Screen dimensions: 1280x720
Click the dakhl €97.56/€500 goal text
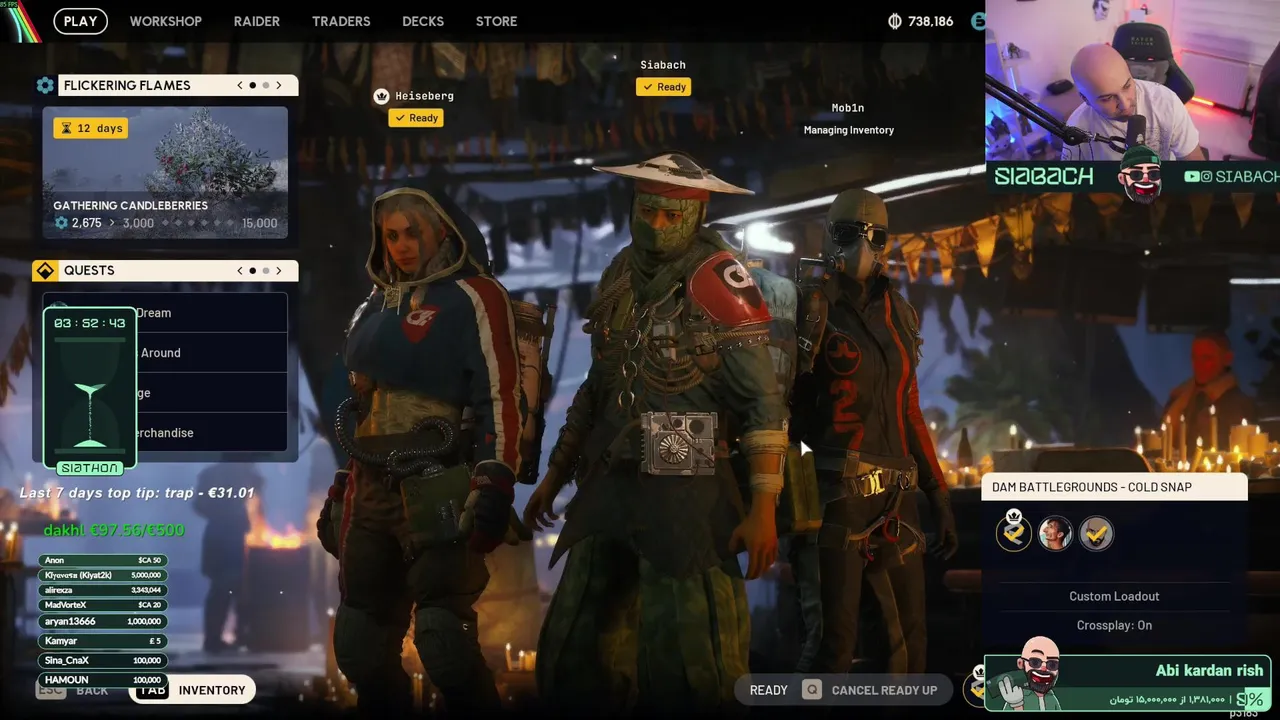point(115,530)
